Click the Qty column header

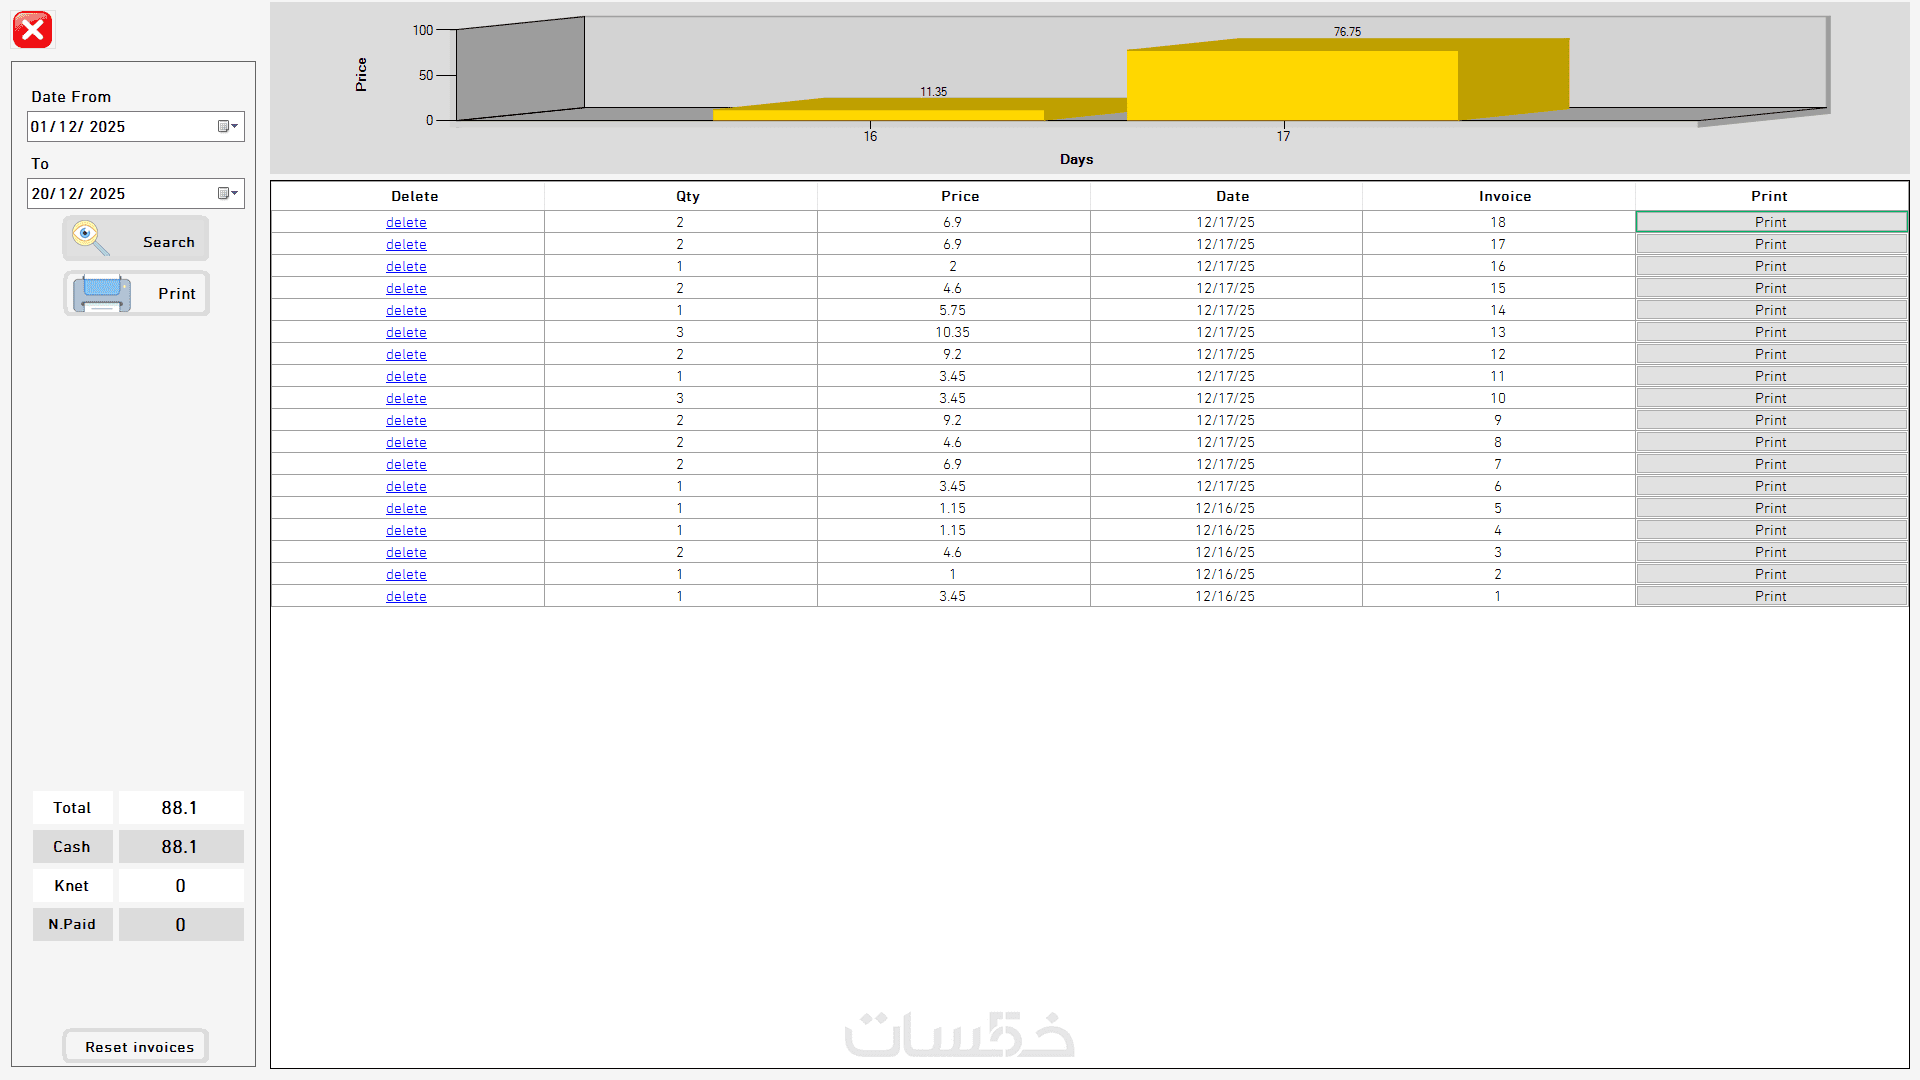pyautogui.click(x=687, y=196)
